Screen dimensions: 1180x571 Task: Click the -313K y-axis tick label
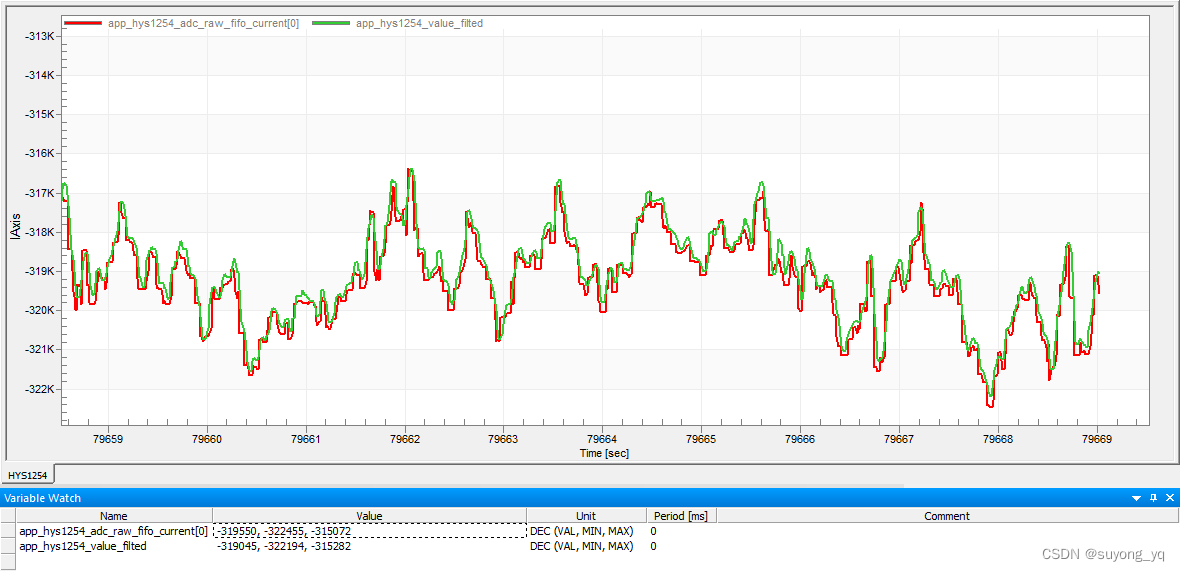[38, 36]
